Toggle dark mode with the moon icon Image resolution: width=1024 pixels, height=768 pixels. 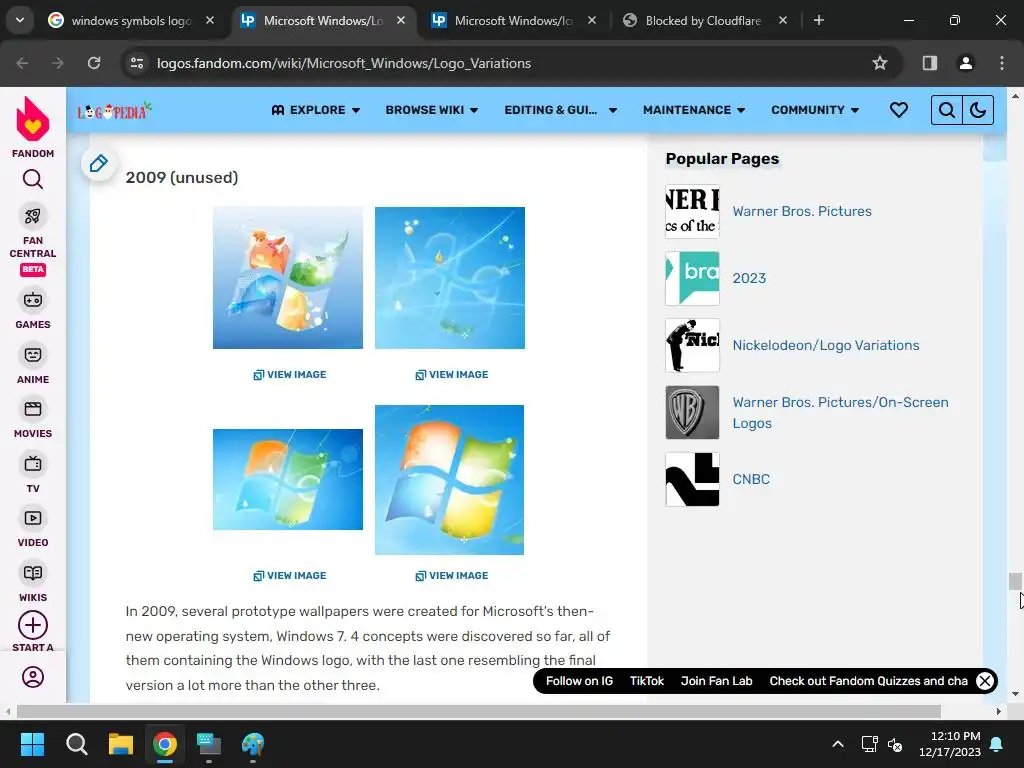[978, 110]
